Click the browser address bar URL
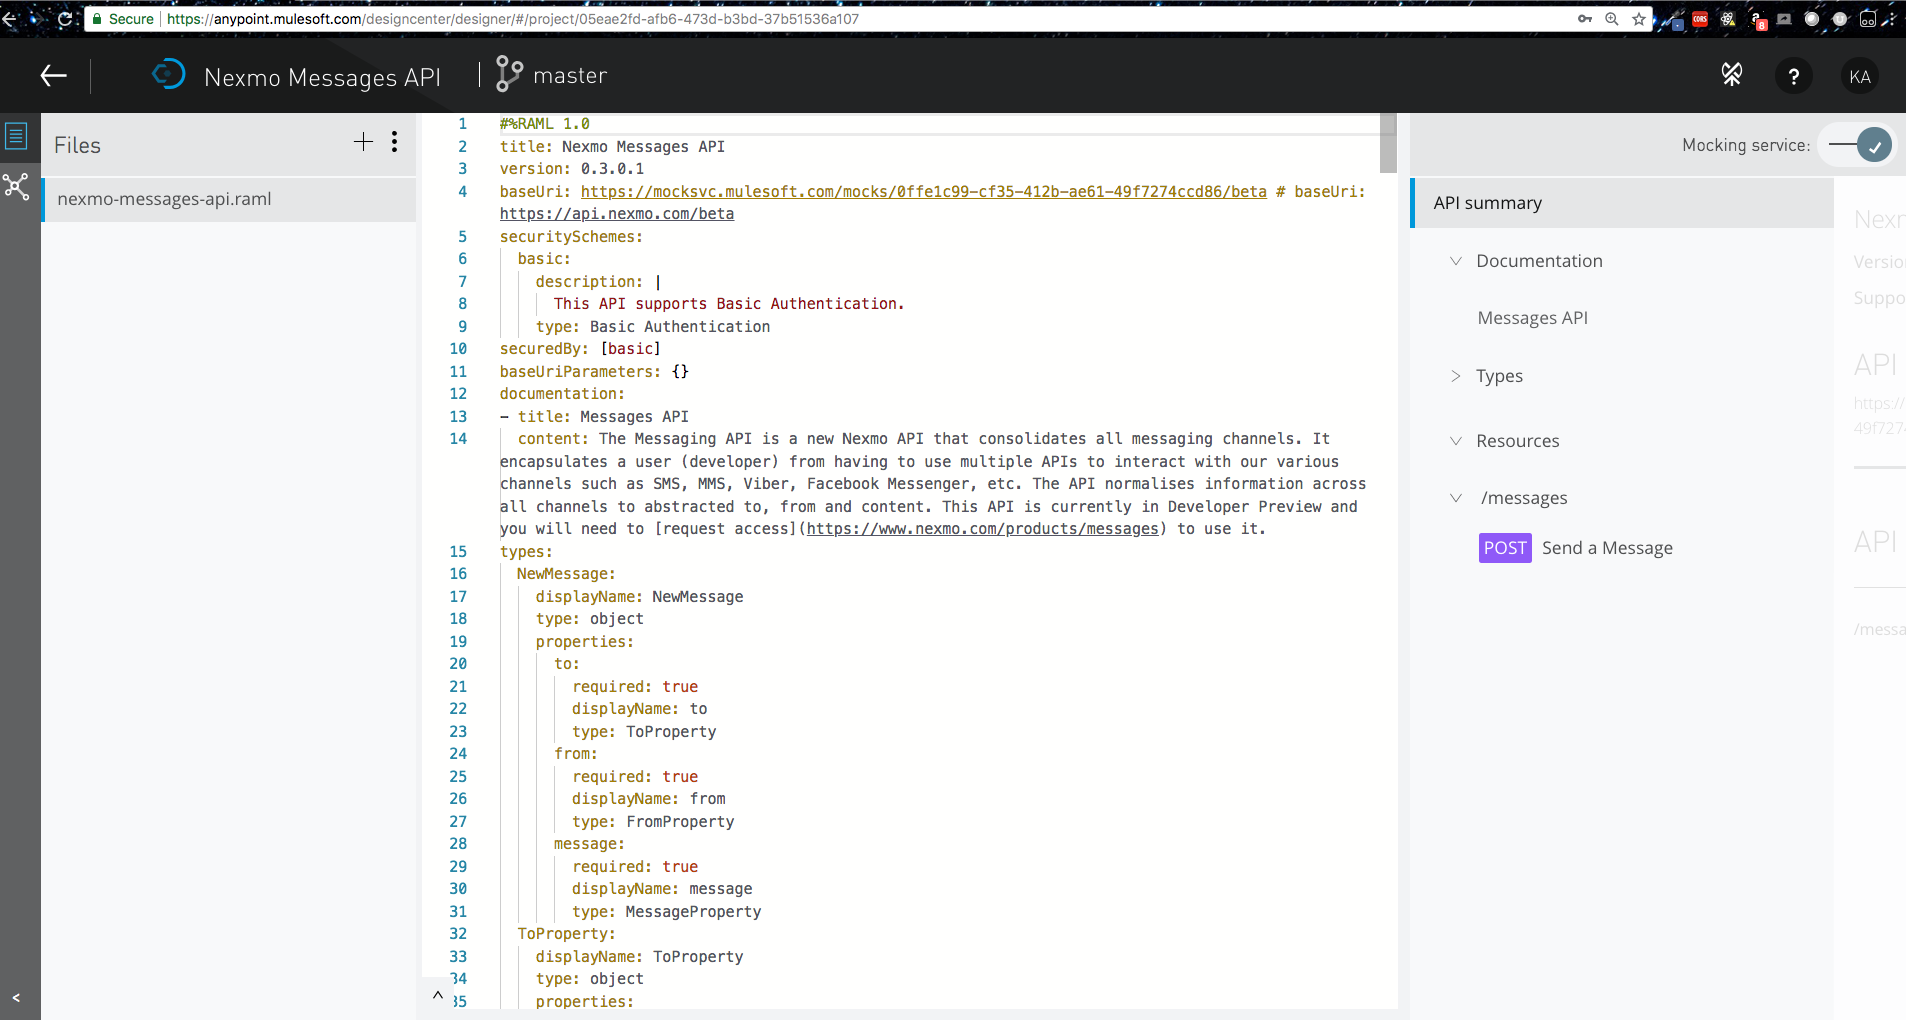Screen dimensions: 1906x1020 click(x=512, y=19)
